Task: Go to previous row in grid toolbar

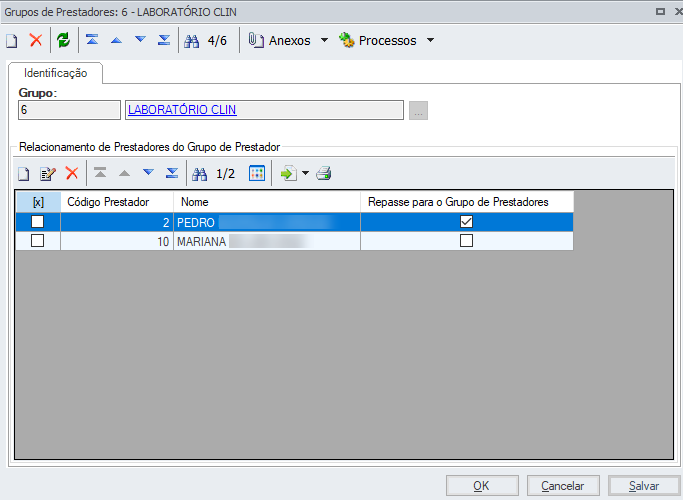Action: (125, 173)
